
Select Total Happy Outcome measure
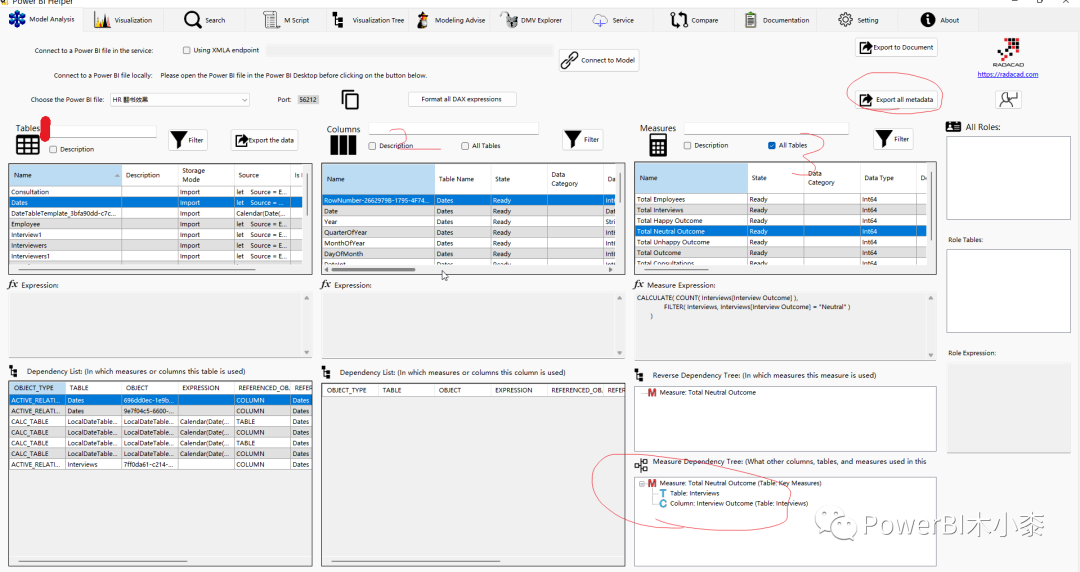tap(781, 221)
